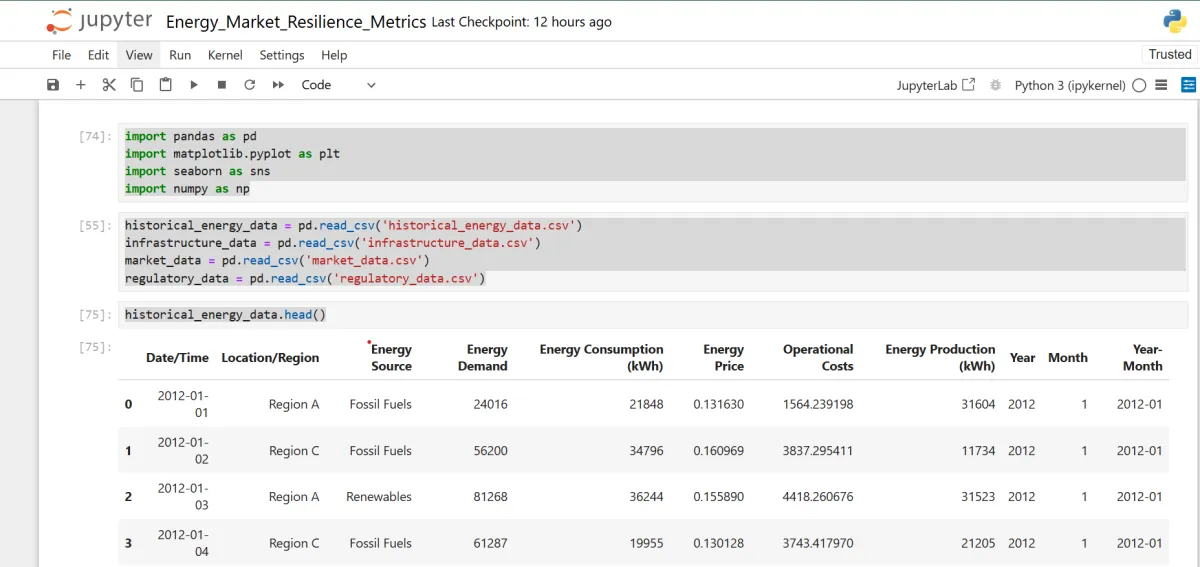Select the Python 3 (ipykernel) kernel name
Viewport: 1200px width, 567px height.
pyautogui.click(x=1070, y=85)
